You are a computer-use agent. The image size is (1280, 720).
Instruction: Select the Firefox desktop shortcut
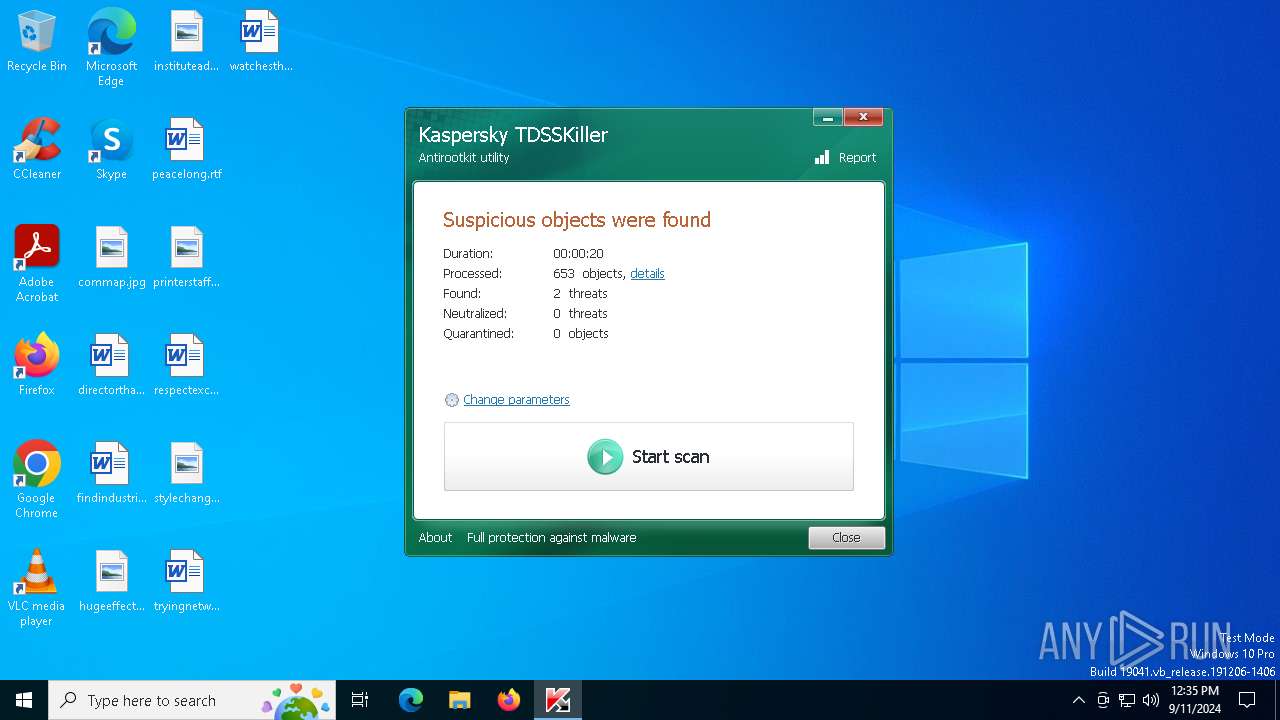37,366
